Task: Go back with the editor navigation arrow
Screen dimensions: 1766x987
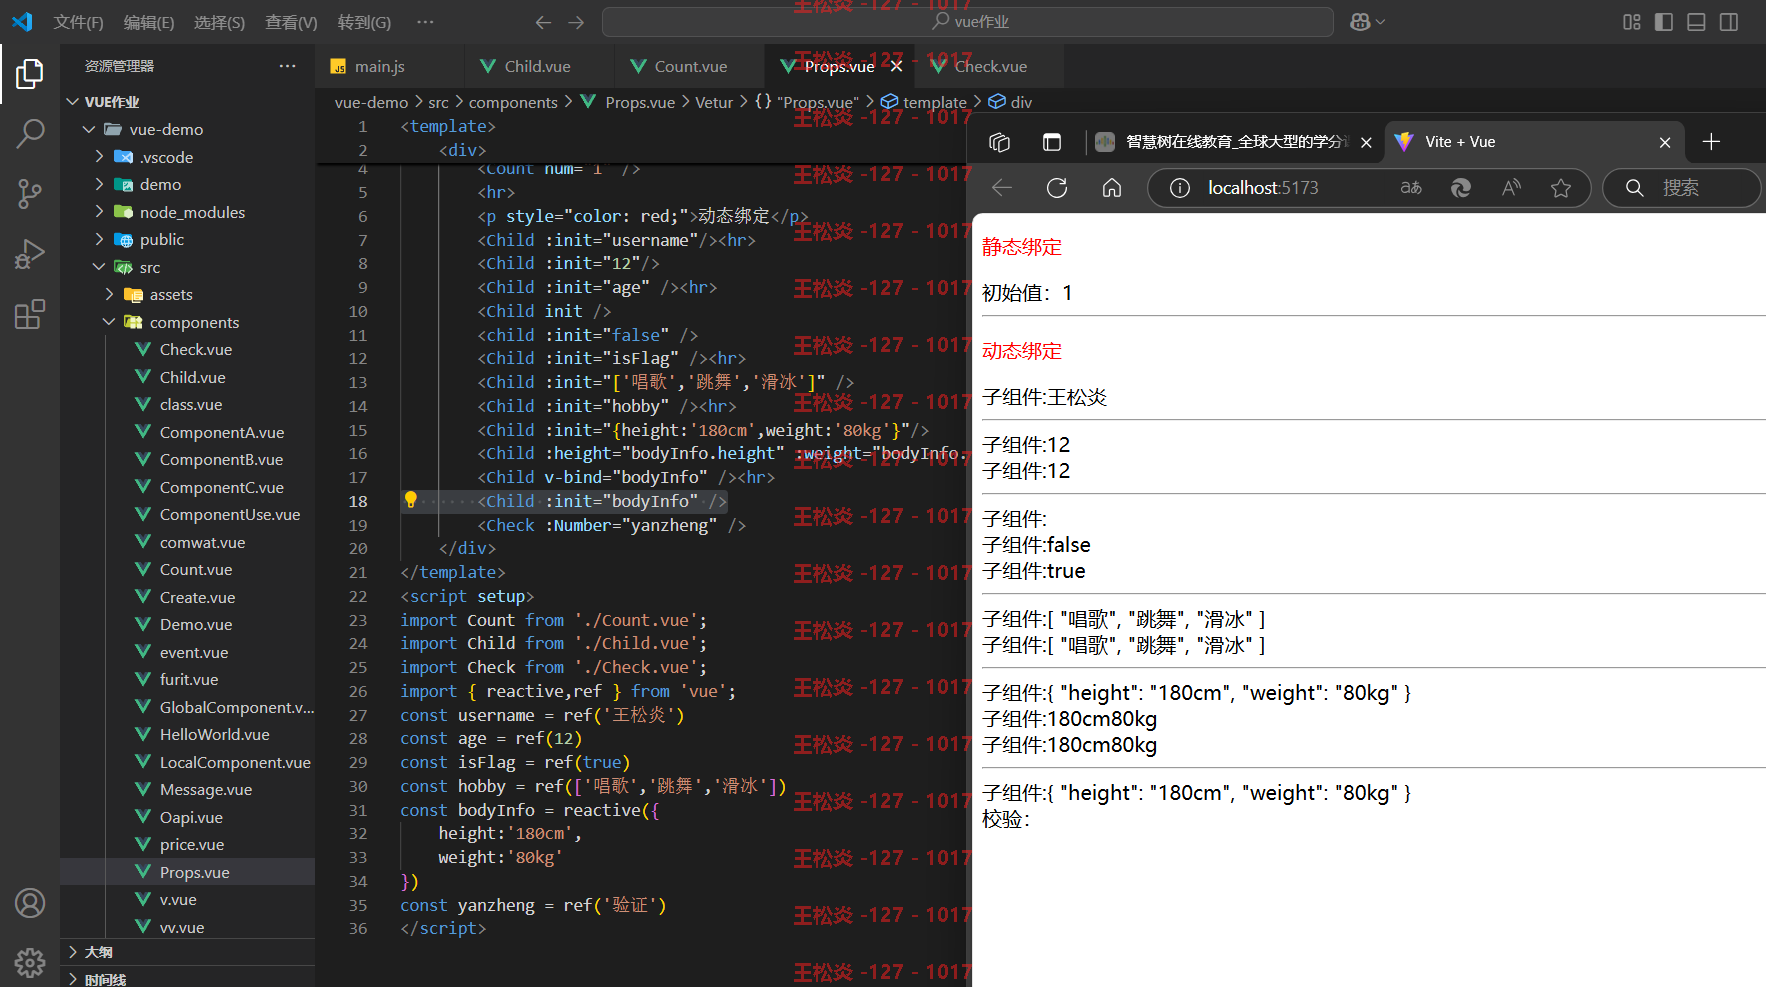Action: tap(543, 22)
